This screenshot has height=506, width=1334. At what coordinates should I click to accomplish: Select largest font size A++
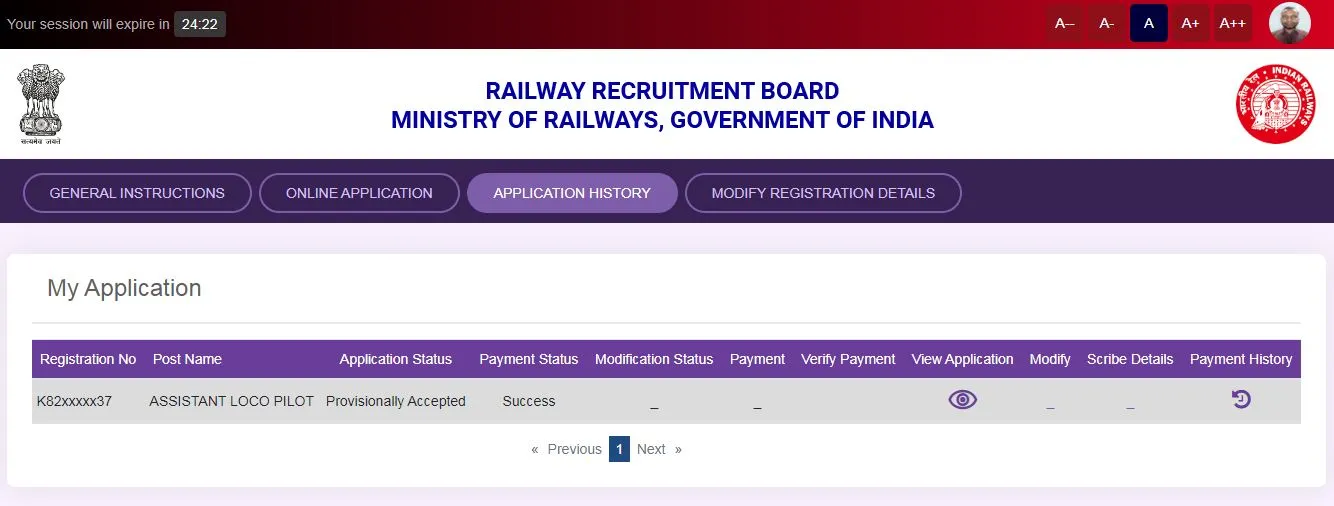1232,23
